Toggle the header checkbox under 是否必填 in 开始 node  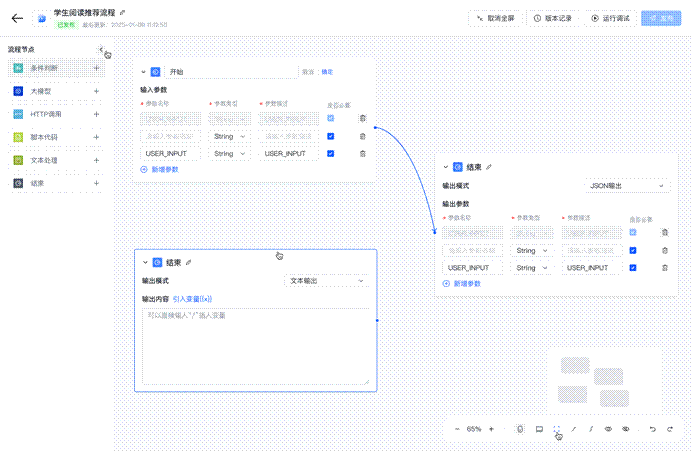[331, 118]
